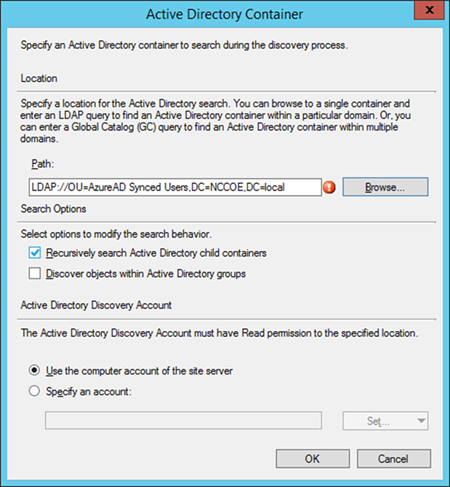Select Use the computer account of site server

34,370
